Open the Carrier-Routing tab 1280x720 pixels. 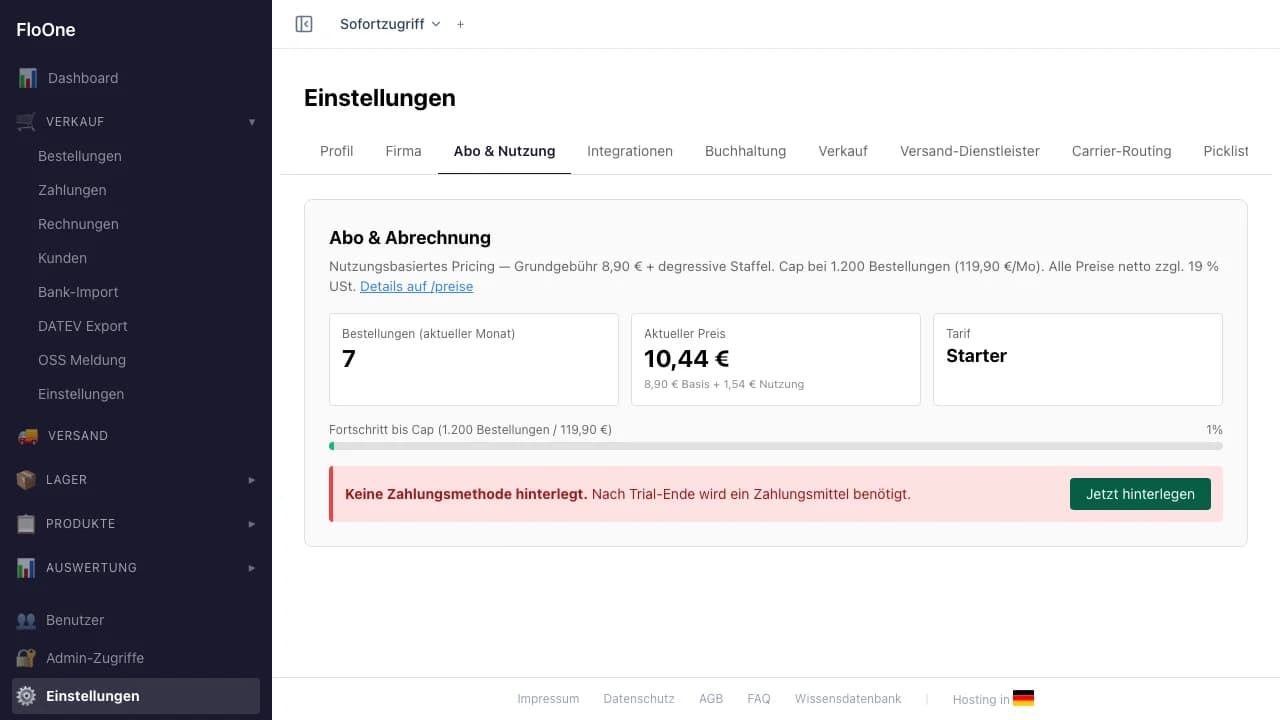[1121, 151]
